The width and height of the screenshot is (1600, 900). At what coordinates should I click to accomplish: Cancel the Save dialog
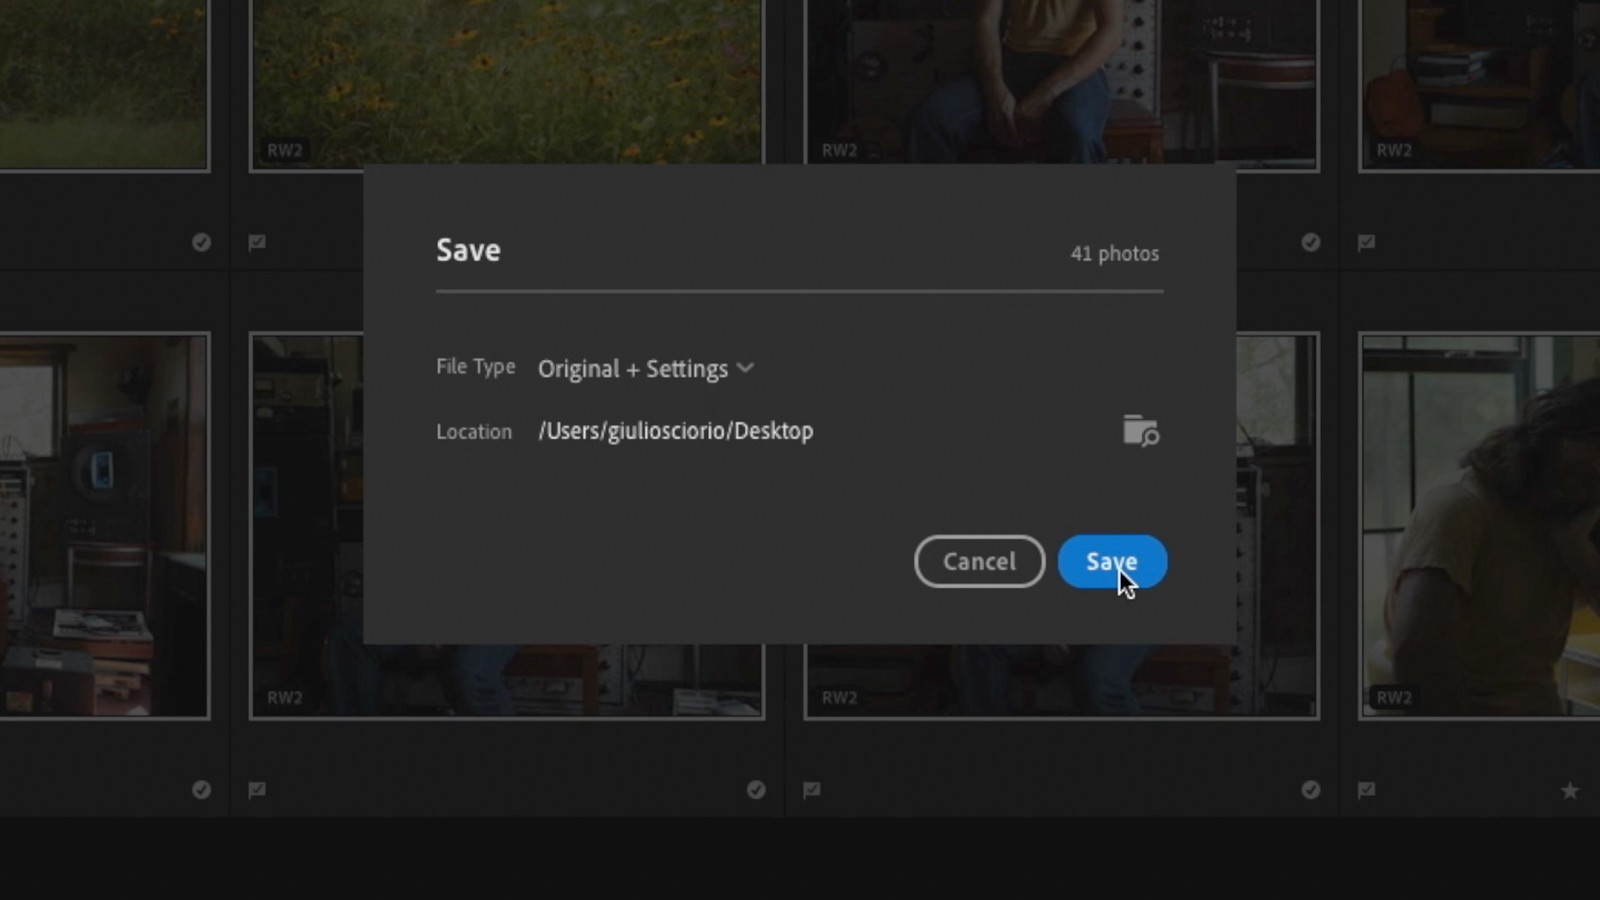click(979, 562)
